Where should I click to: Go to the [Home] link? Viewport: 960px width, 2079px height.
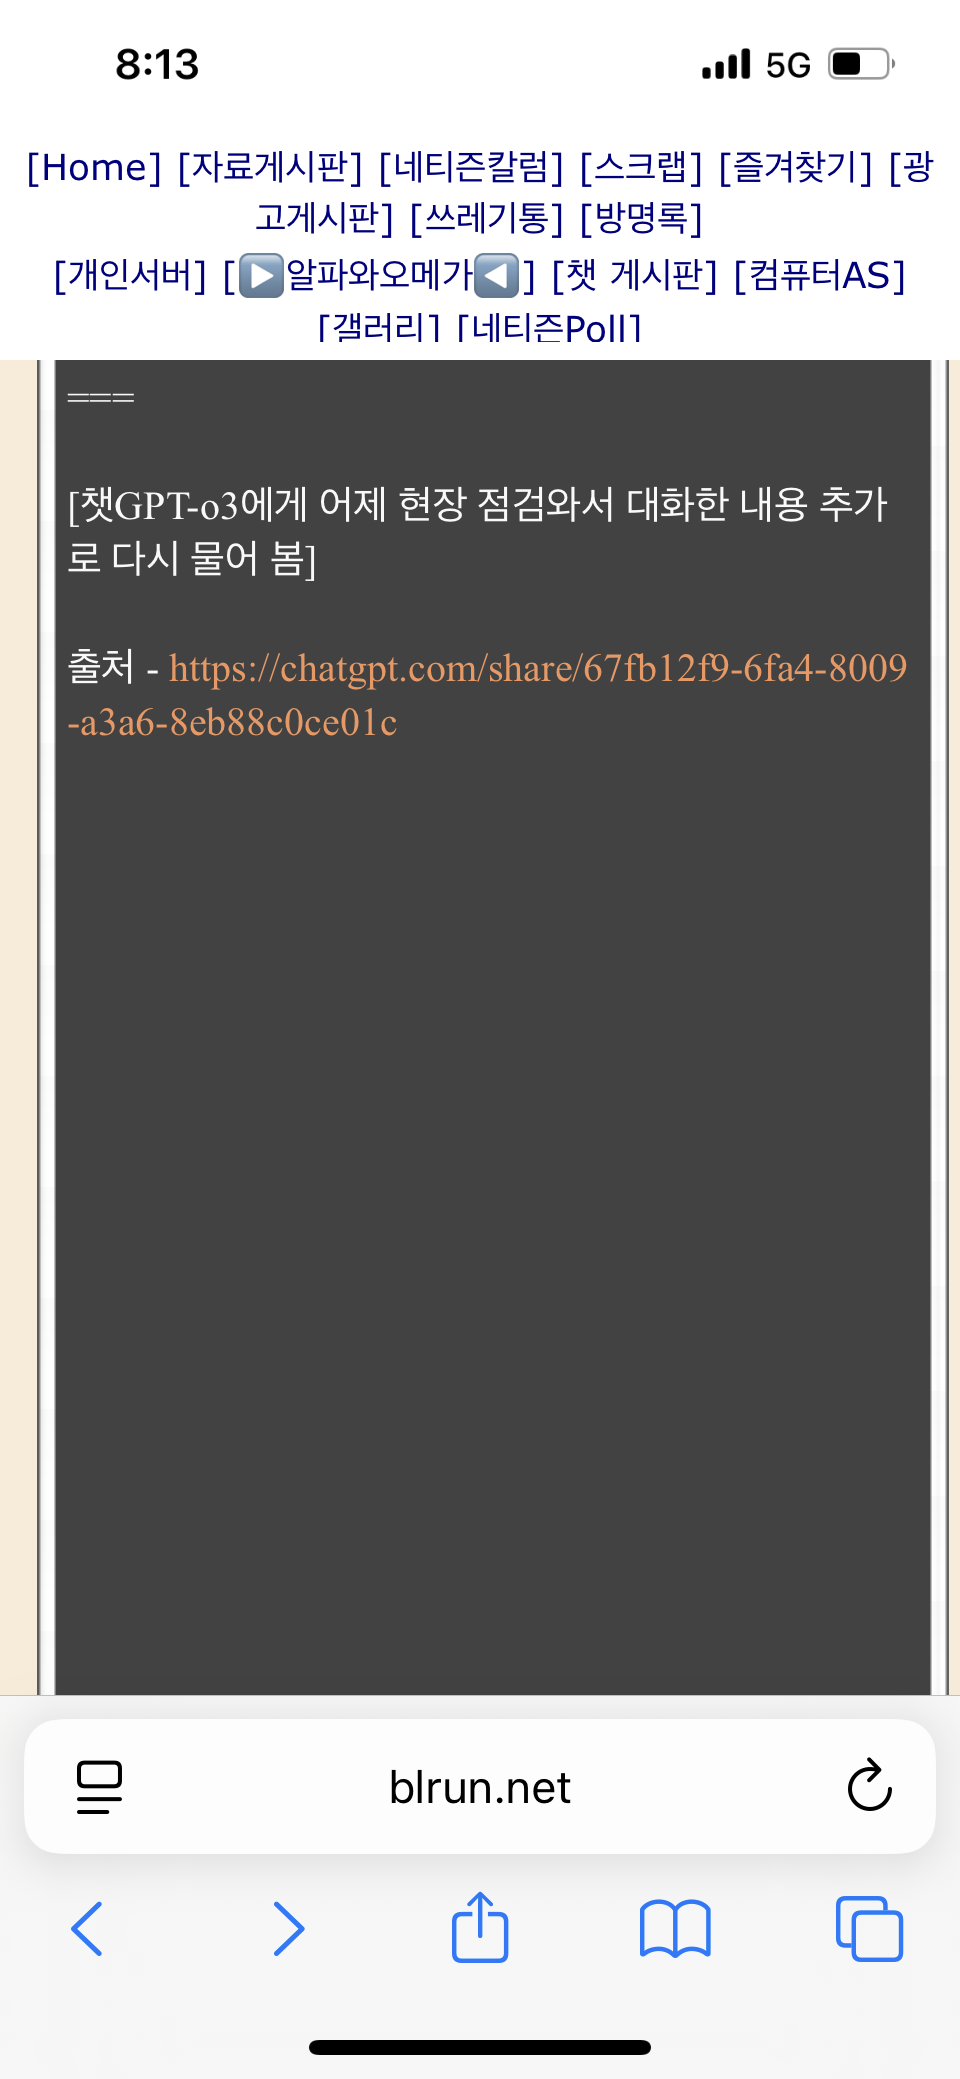(94, 167)
